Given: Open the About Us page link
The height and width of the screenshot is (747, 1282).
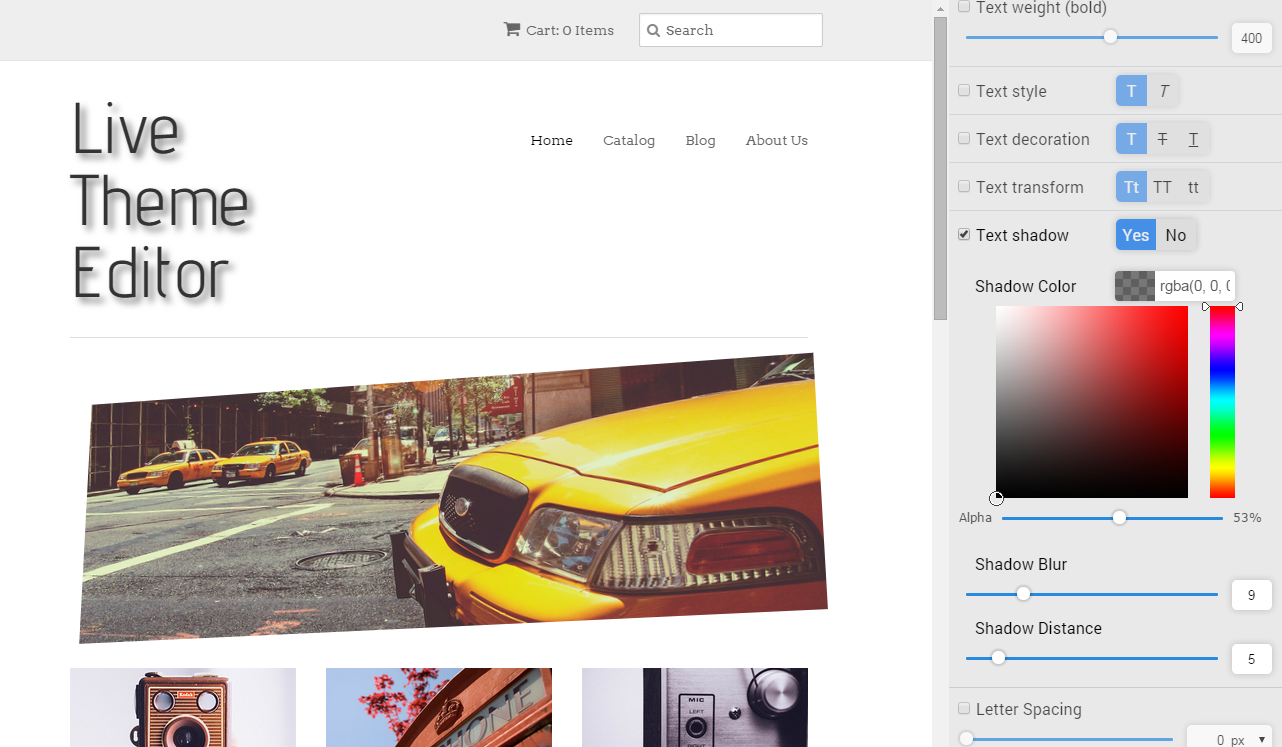Looking at the screenshot, I should click(x=776, y=140).
